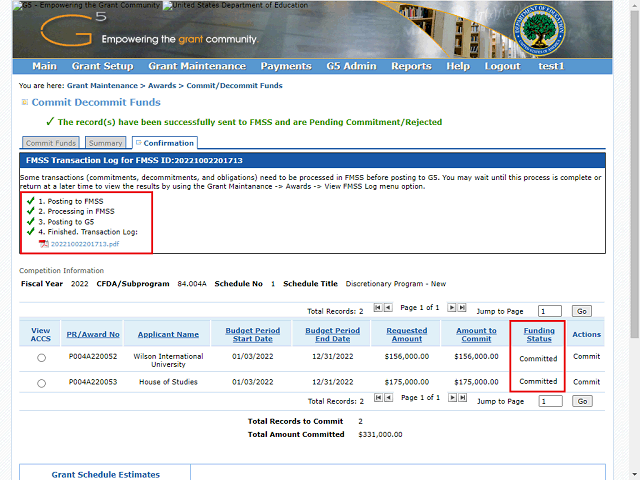The image size is (640, 480).
Task: Open the 20221002201713.pdf transaction log link
Action: tap(83, 244)
